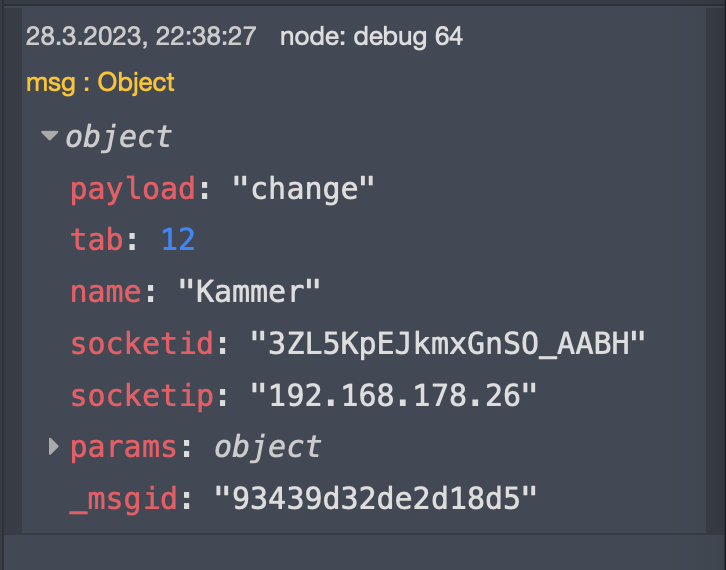The image size is (726, 570).
Task: Click the numeric value 12
Action: 177,240
